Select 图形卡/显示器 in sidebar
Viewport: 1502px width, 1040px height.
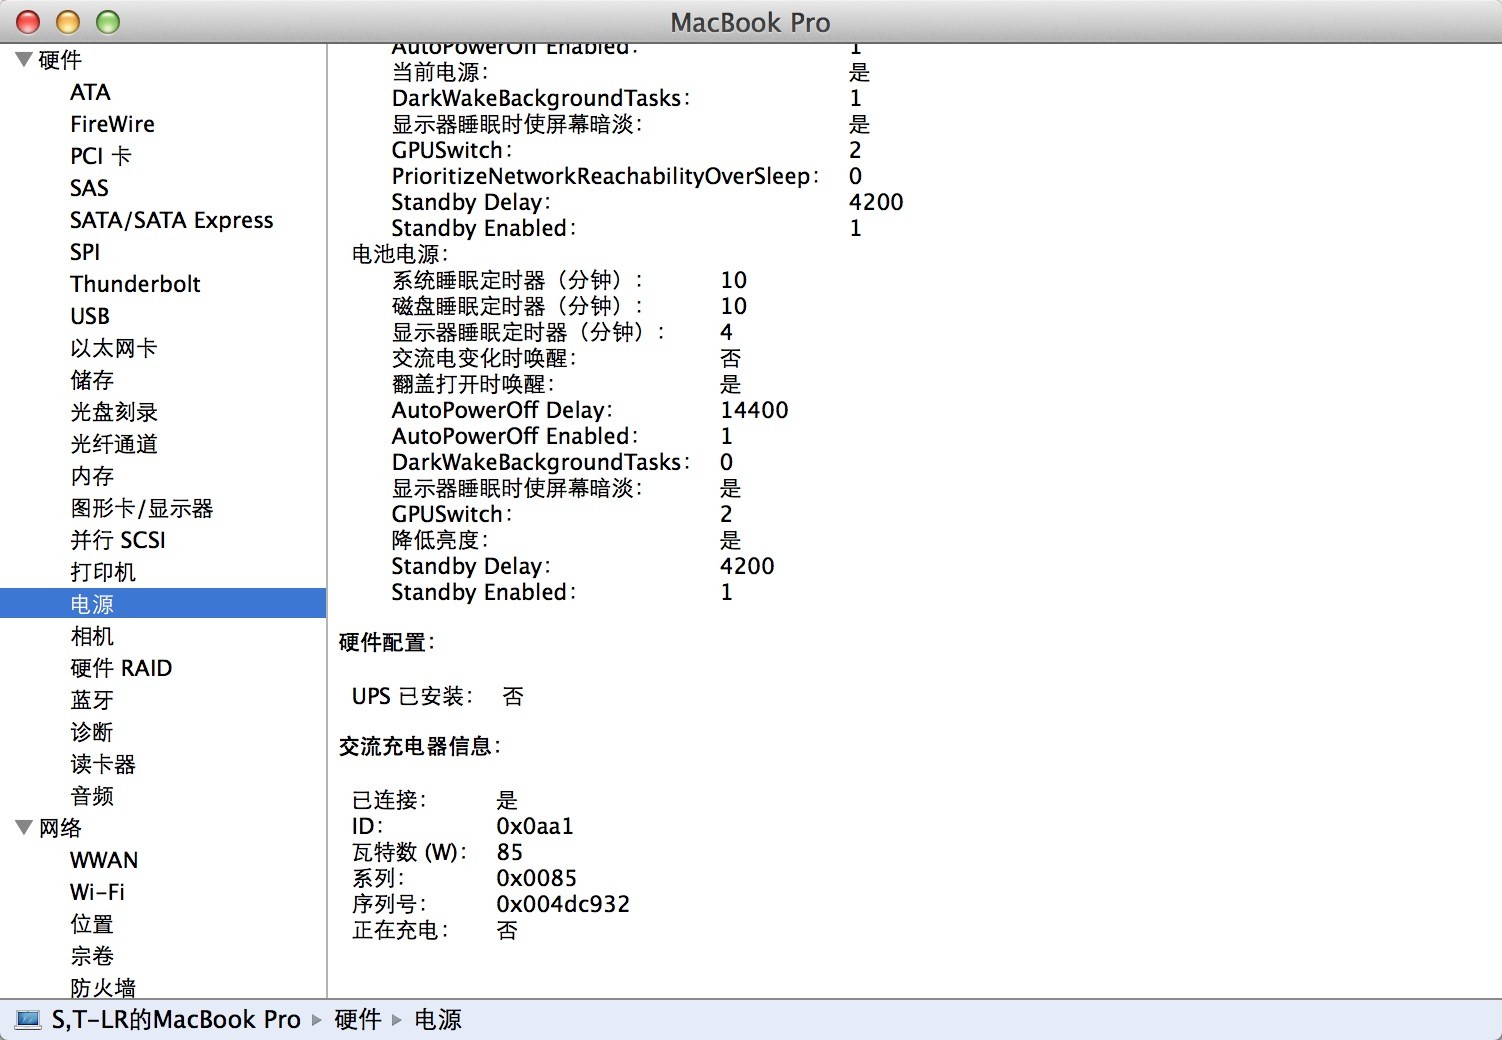142,508
